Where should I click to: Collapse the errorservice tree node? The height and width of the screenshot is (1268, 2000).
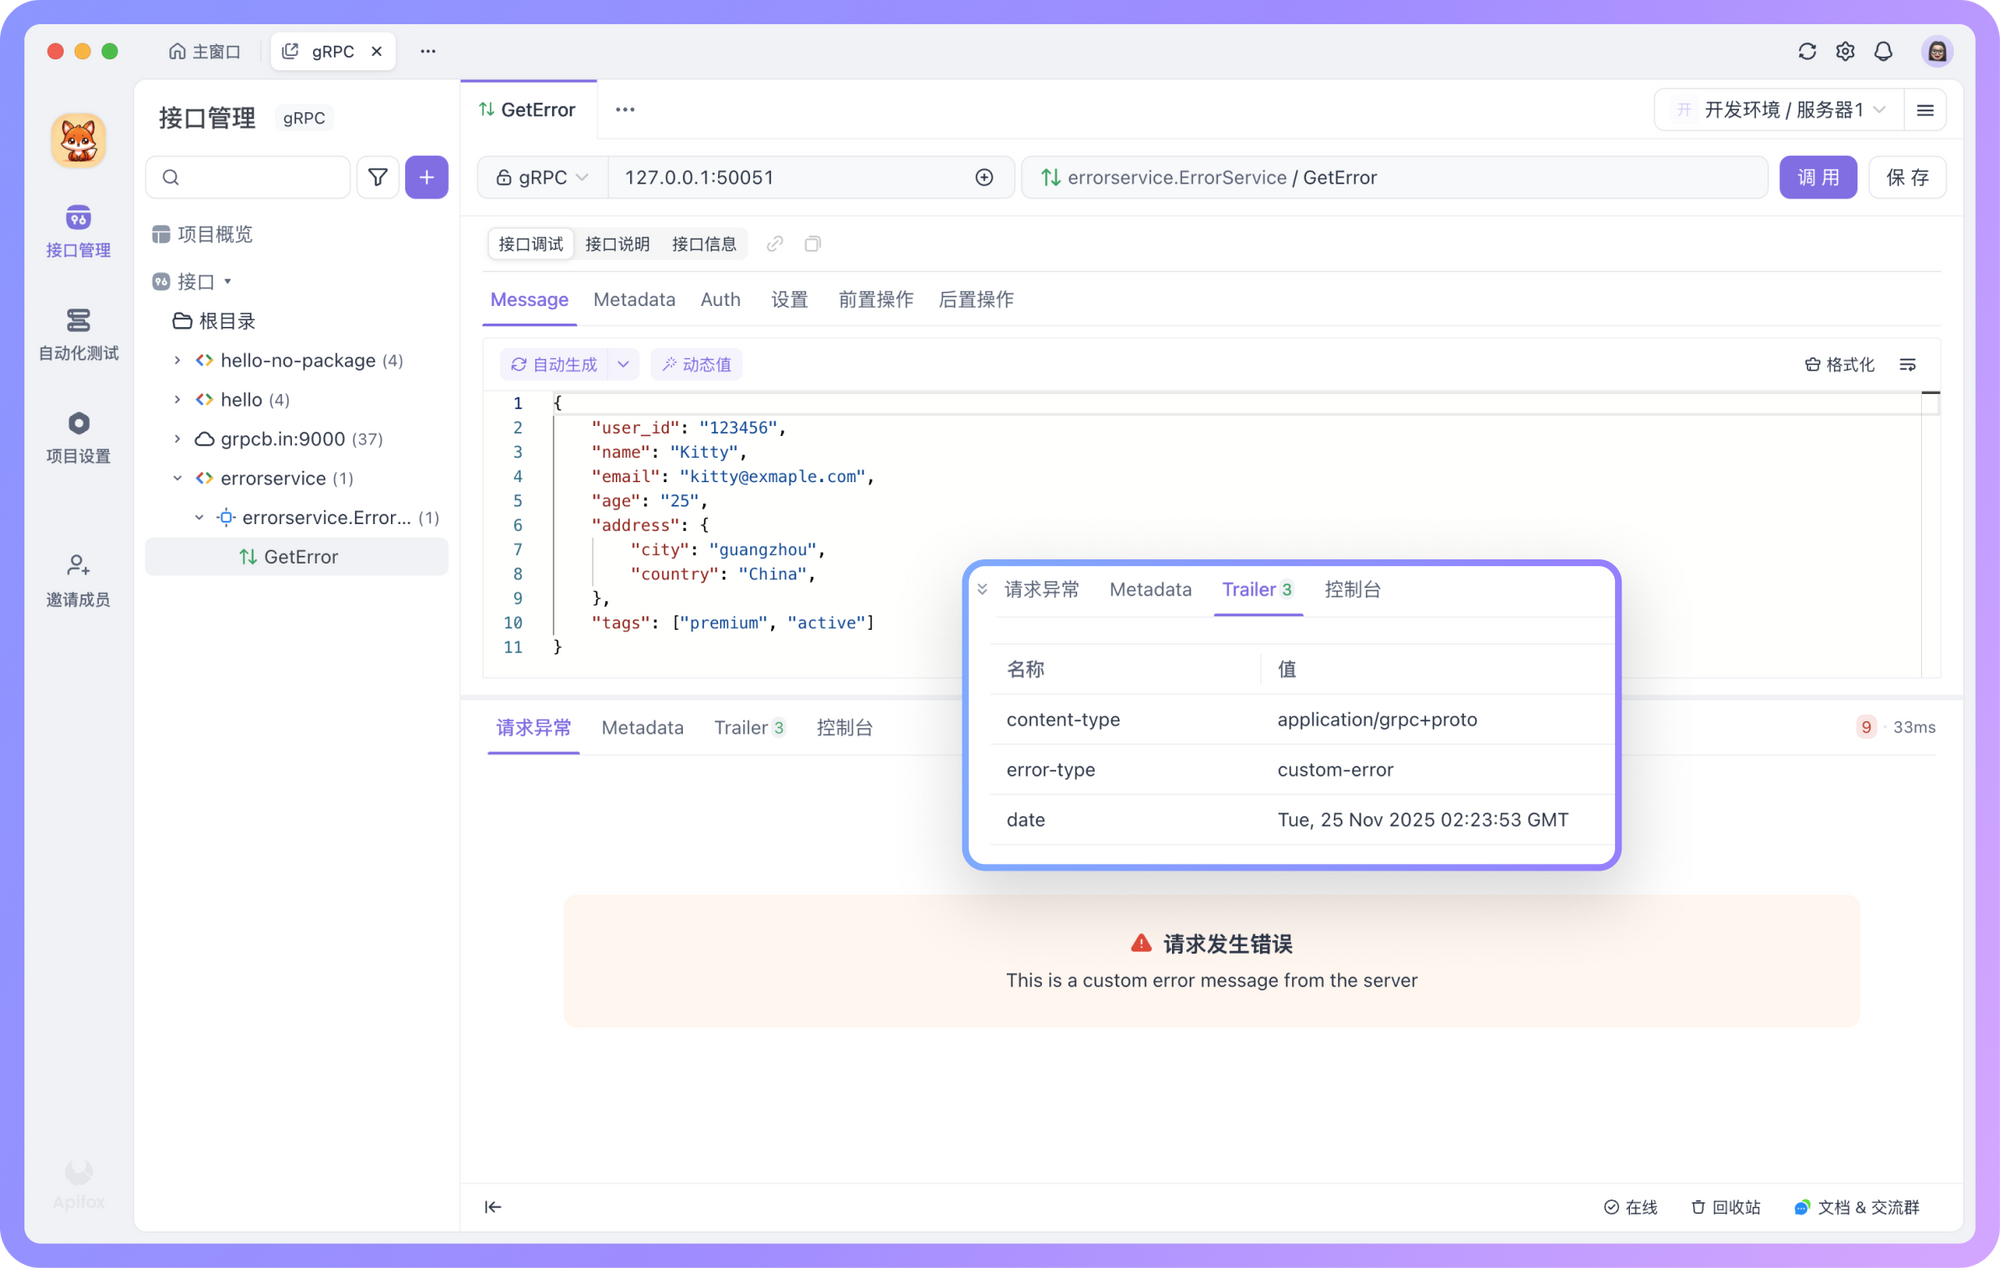178,478
